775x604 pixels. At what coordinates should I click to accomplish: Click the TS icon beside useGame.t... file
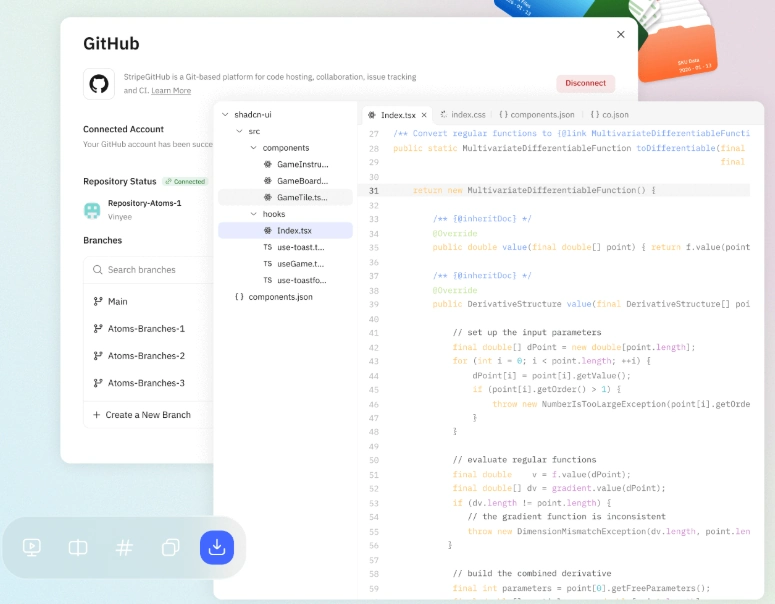tap(267, 264)
